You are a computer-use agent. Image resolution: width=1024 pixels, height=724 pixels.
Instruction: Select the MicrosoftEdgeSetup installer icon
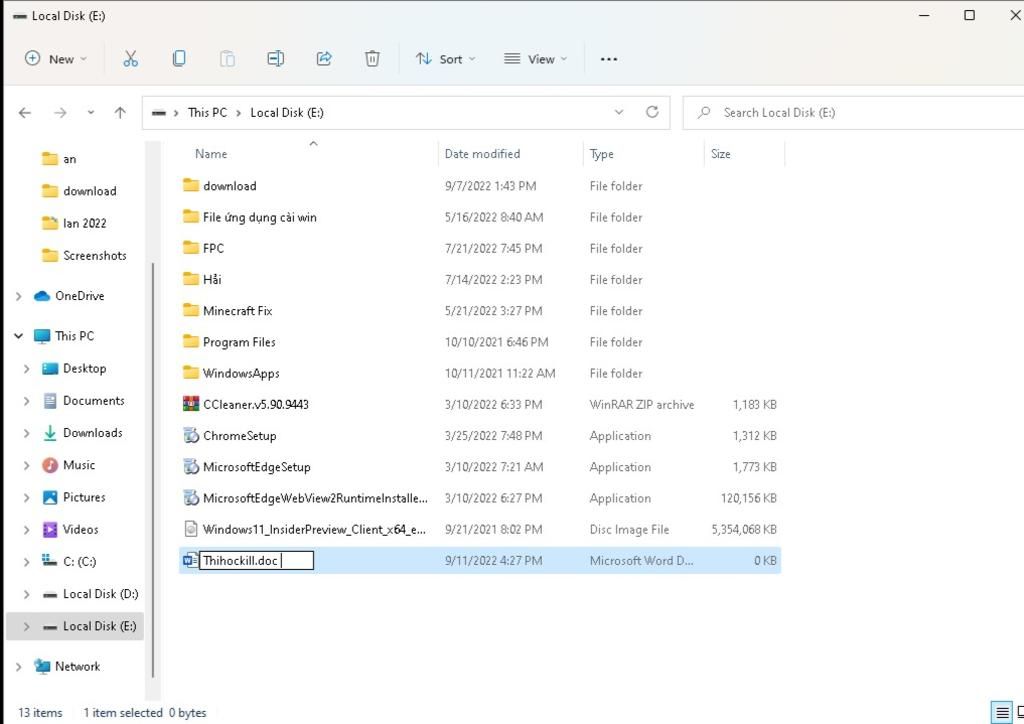(191, 467)
